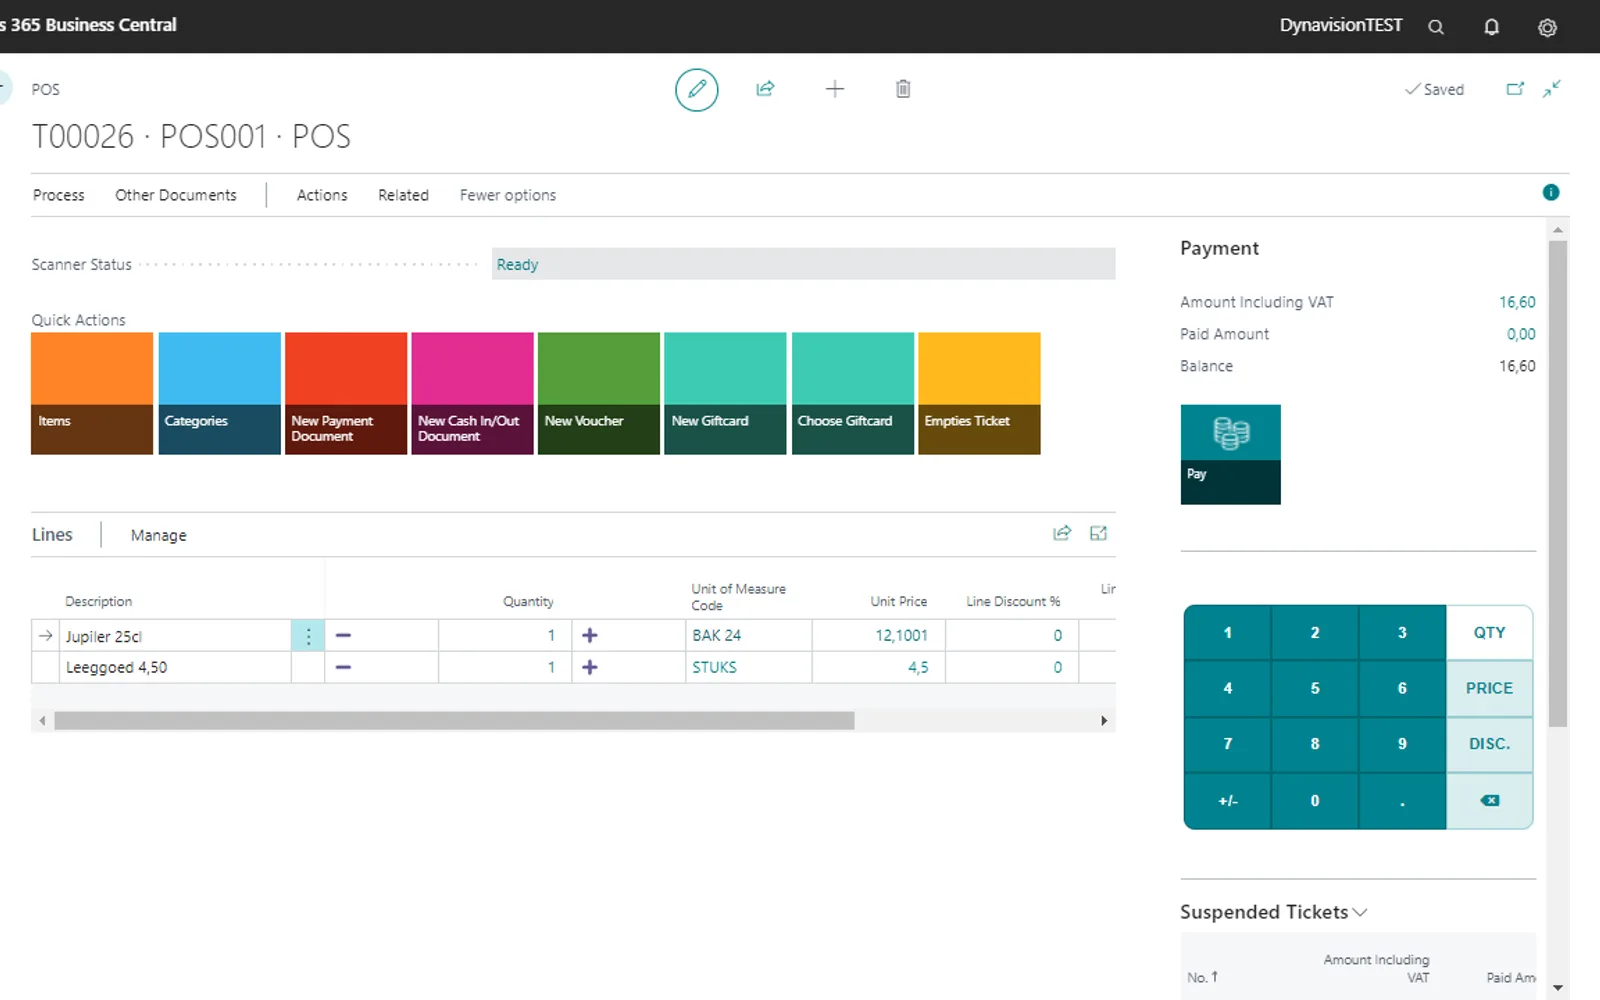This screenshot has width=1600, height=1000.
Task: Open the search magnifier icon
Action: pyautogui.click(x=1436, y=27)
